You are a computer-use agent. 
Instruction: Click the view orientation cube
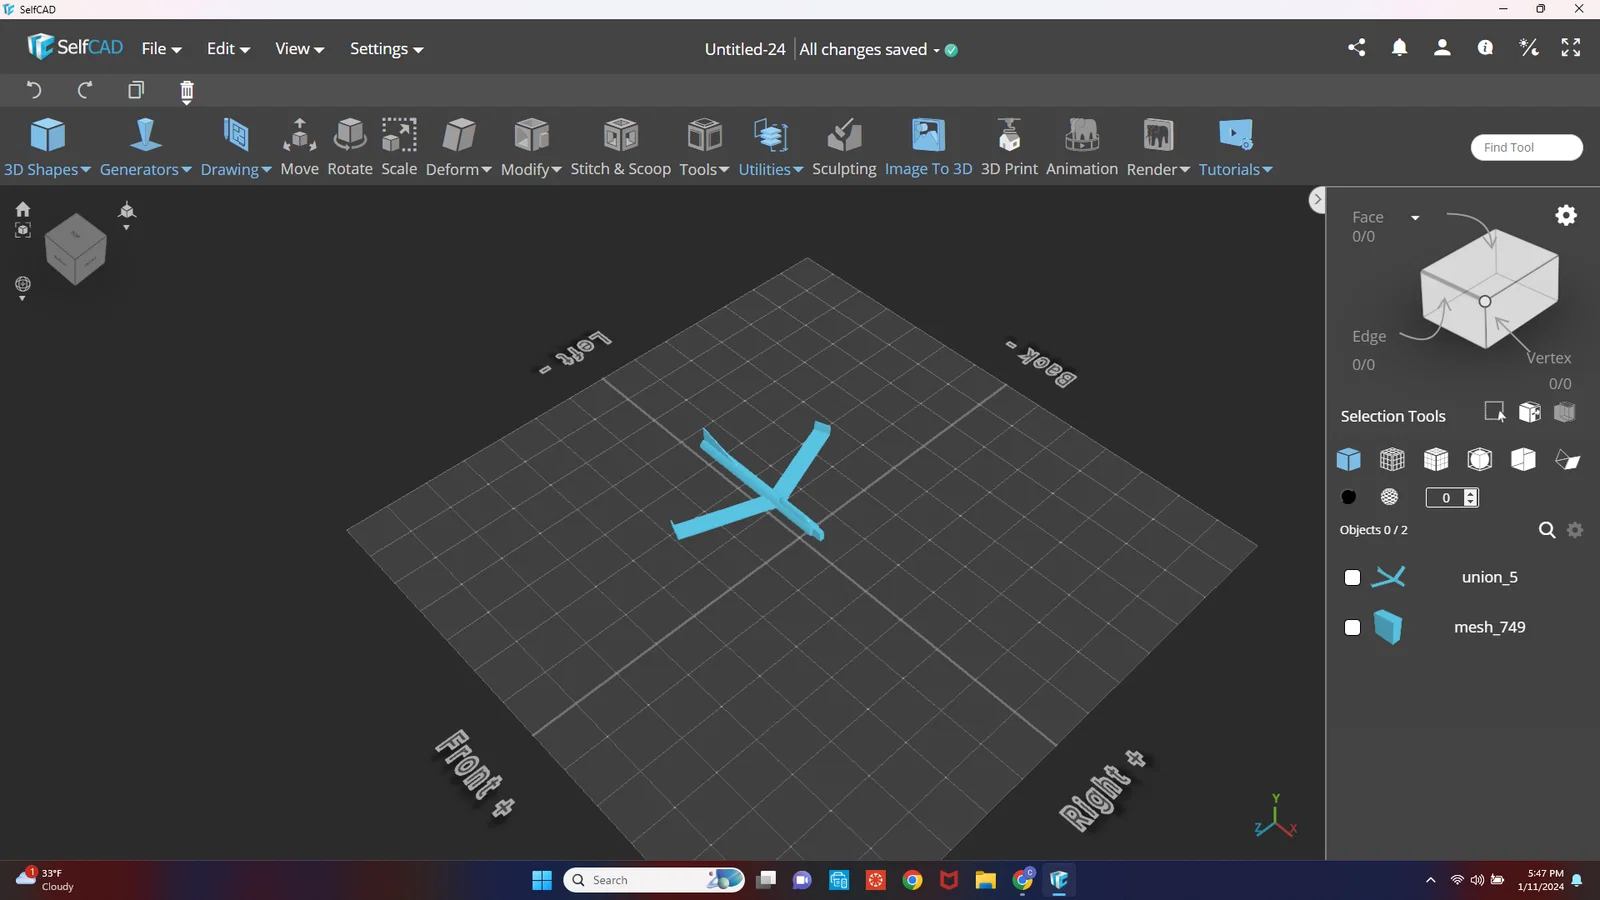click(x=76, y=249)
